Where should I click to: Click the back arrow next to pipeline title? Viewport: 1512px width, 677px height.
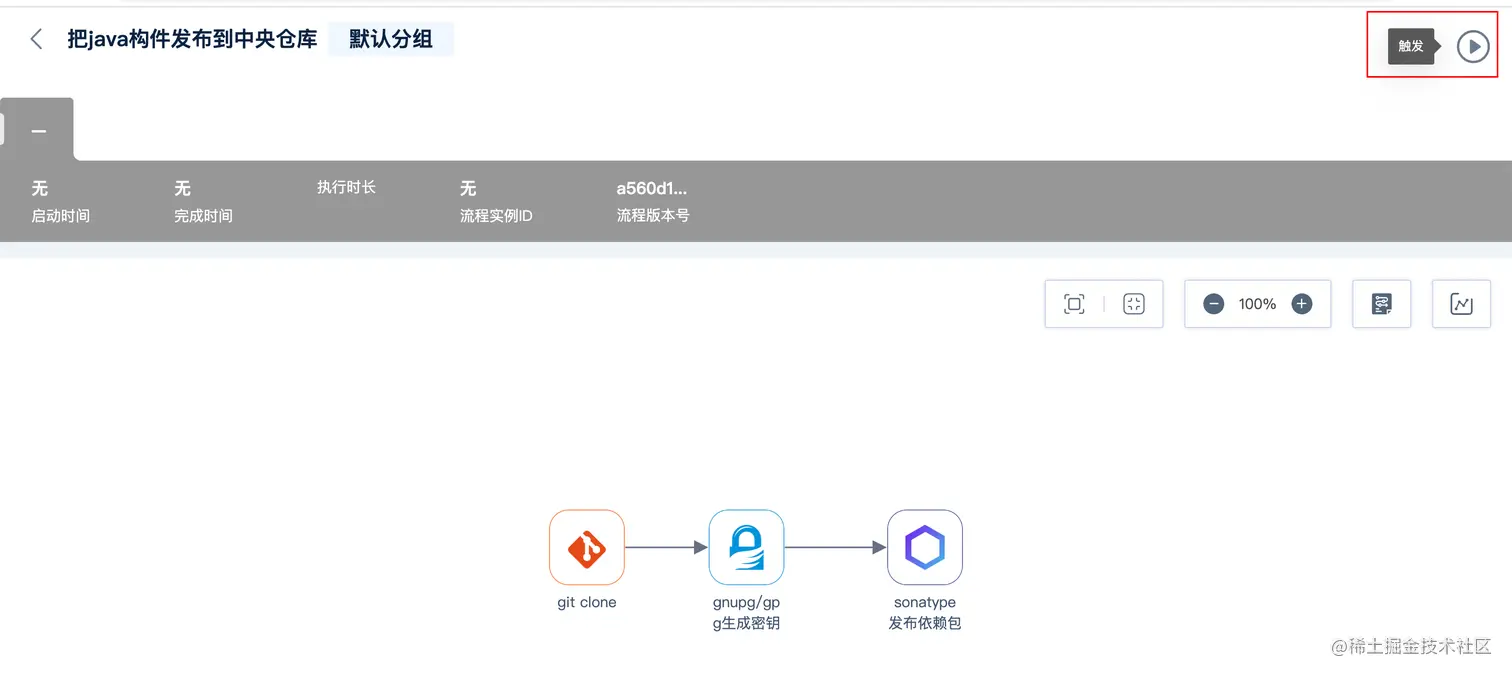click(37, 39)
